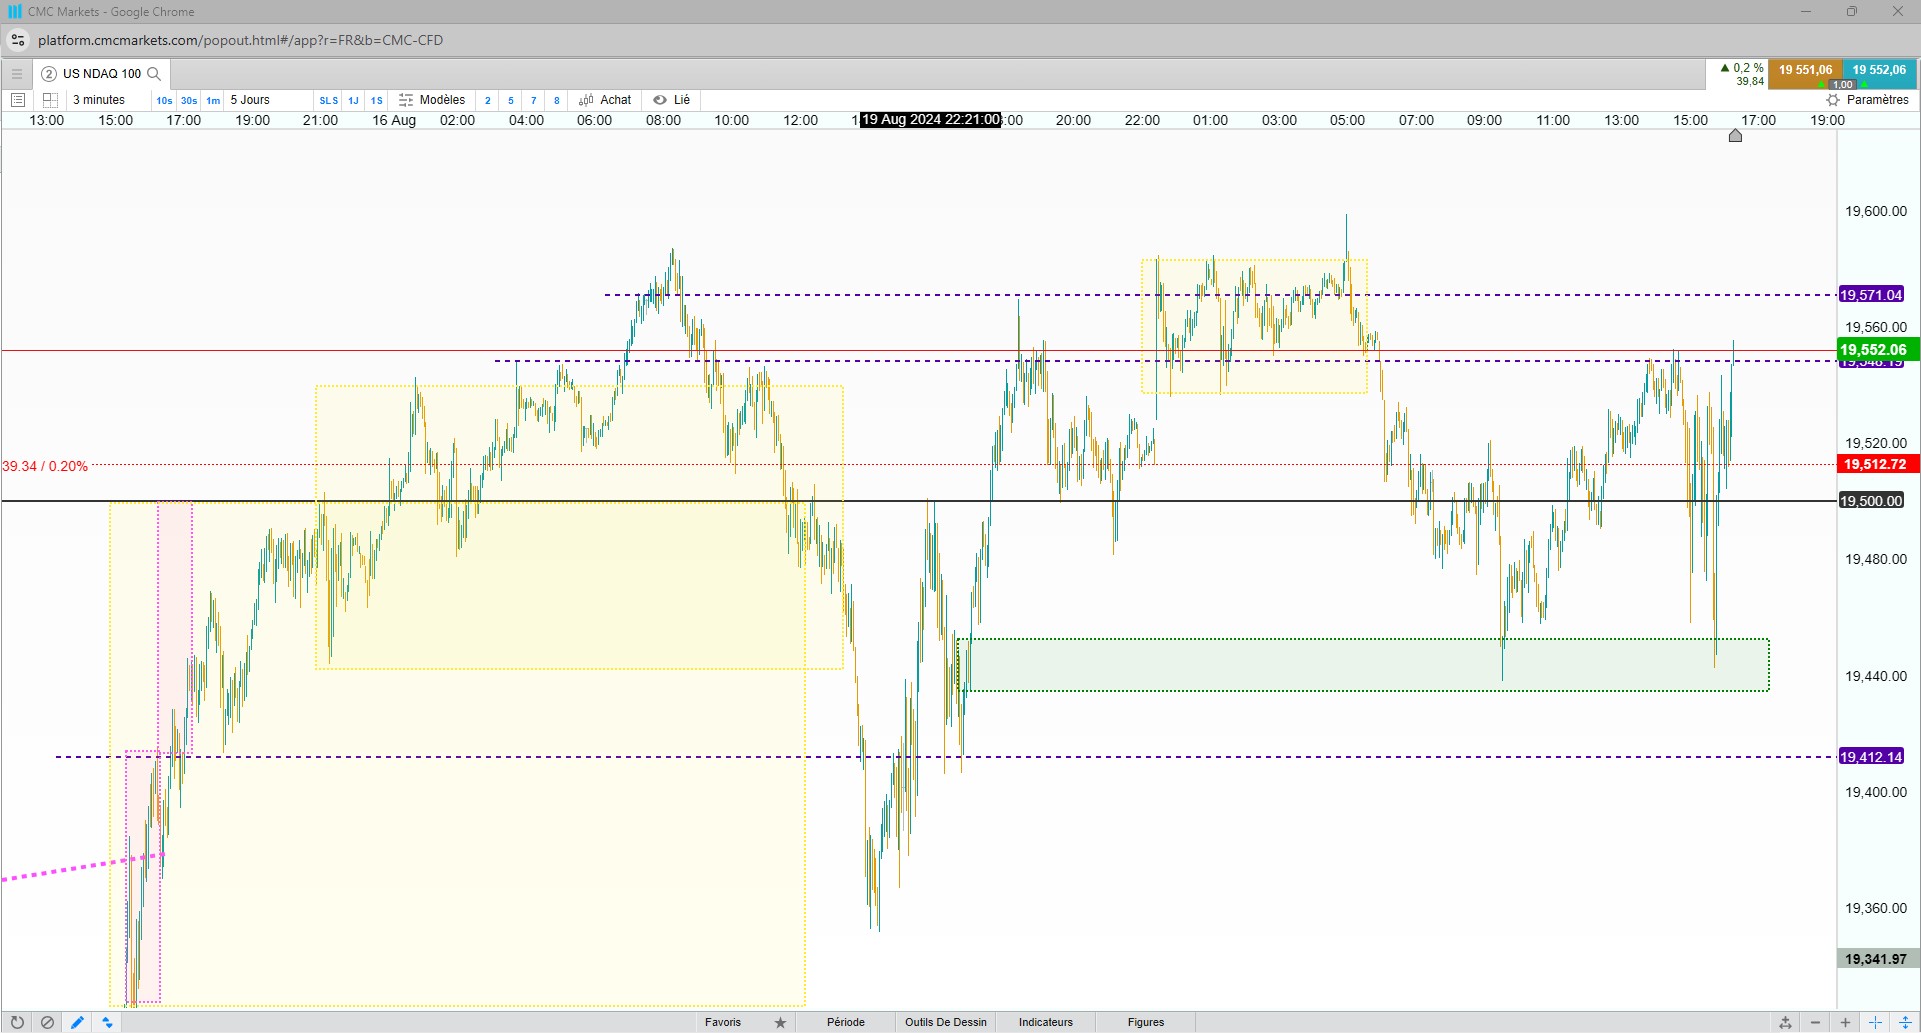Click the clear drawings circle-slash icon
Screen dimensions: 1921x1033
[47, 1022]
